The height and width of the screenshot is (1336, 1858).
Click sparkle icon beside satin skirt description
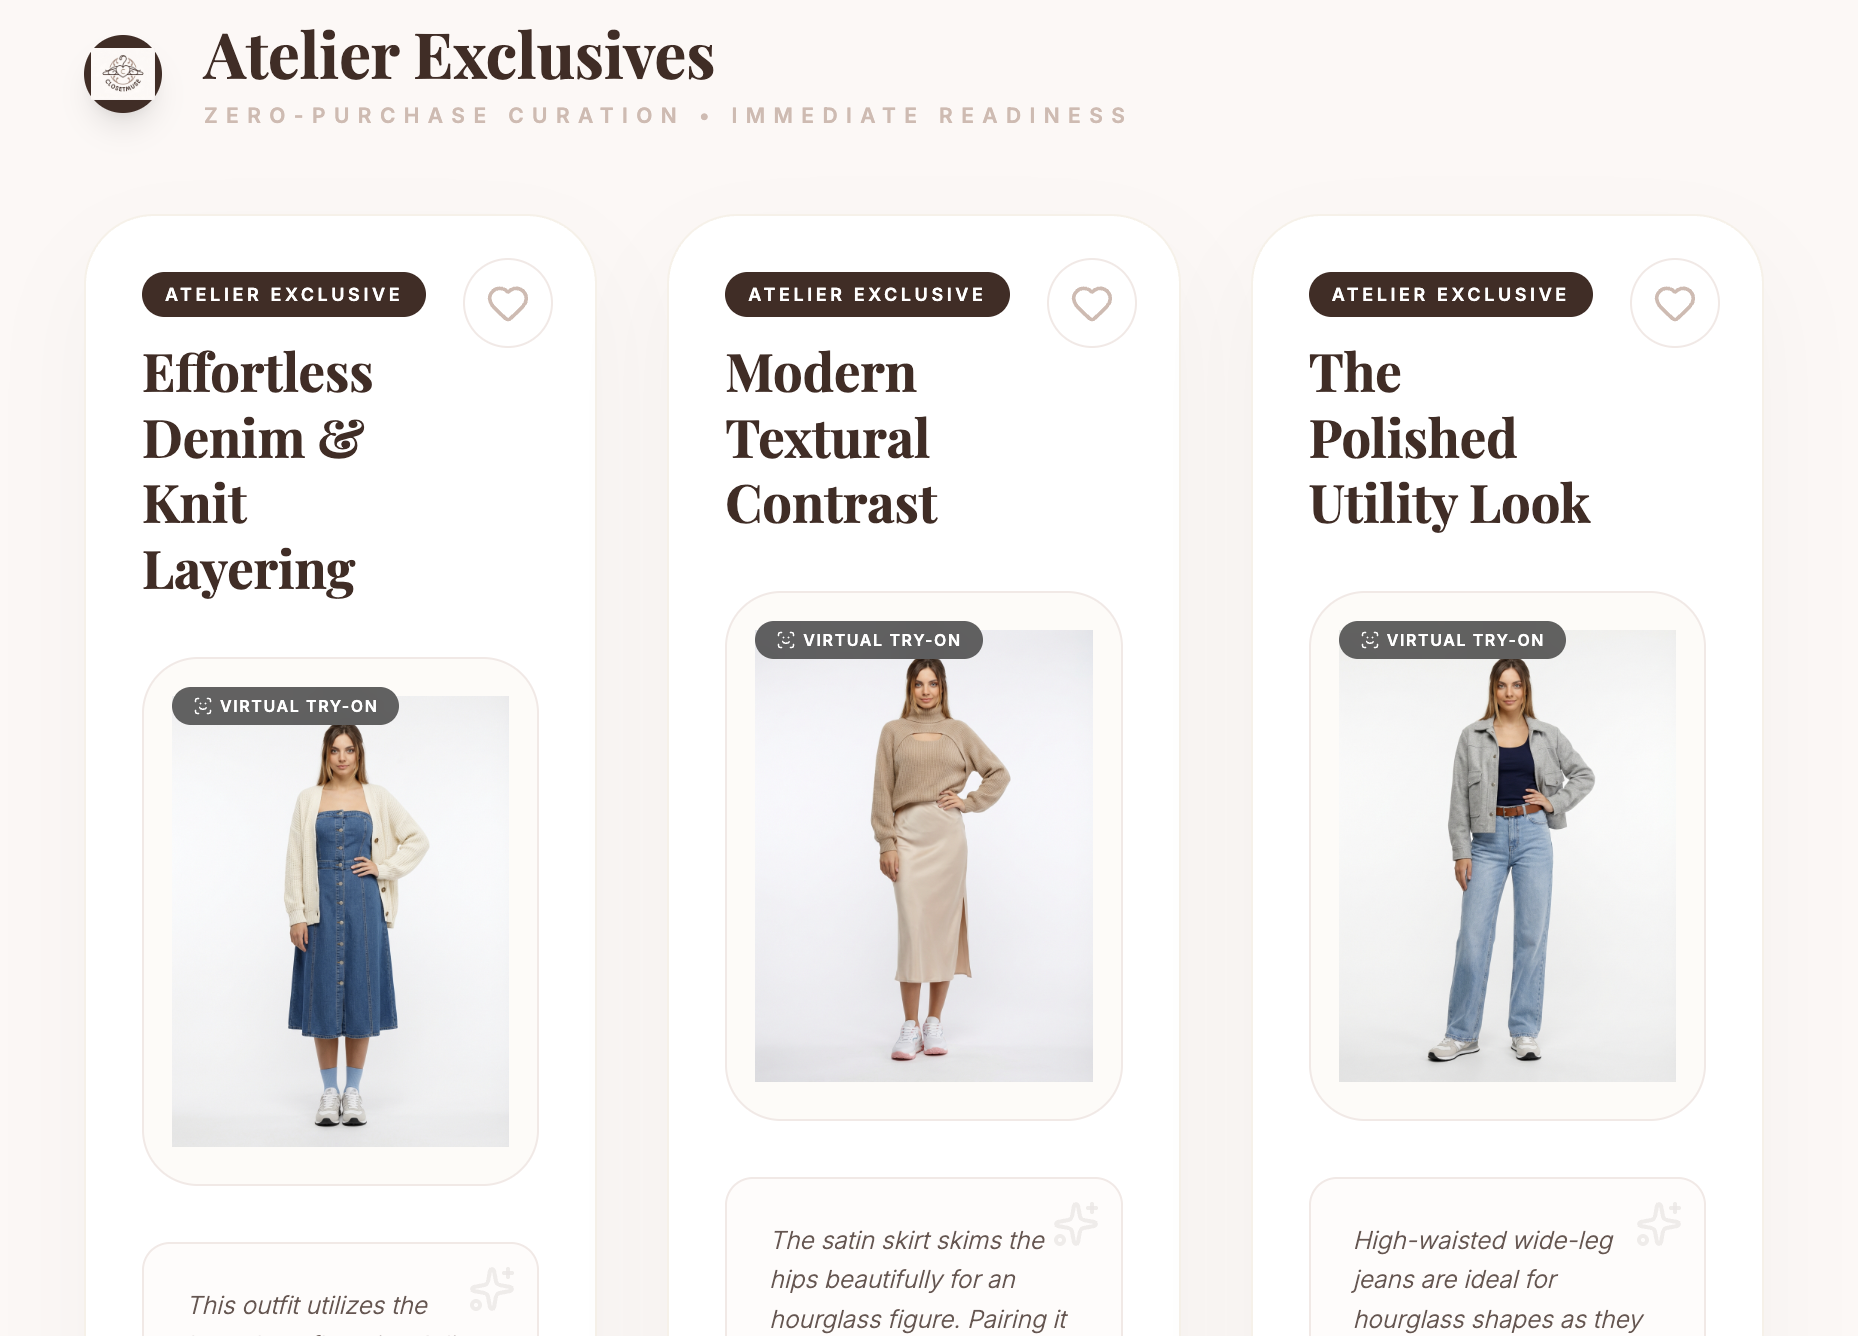coord(1076,1224)
